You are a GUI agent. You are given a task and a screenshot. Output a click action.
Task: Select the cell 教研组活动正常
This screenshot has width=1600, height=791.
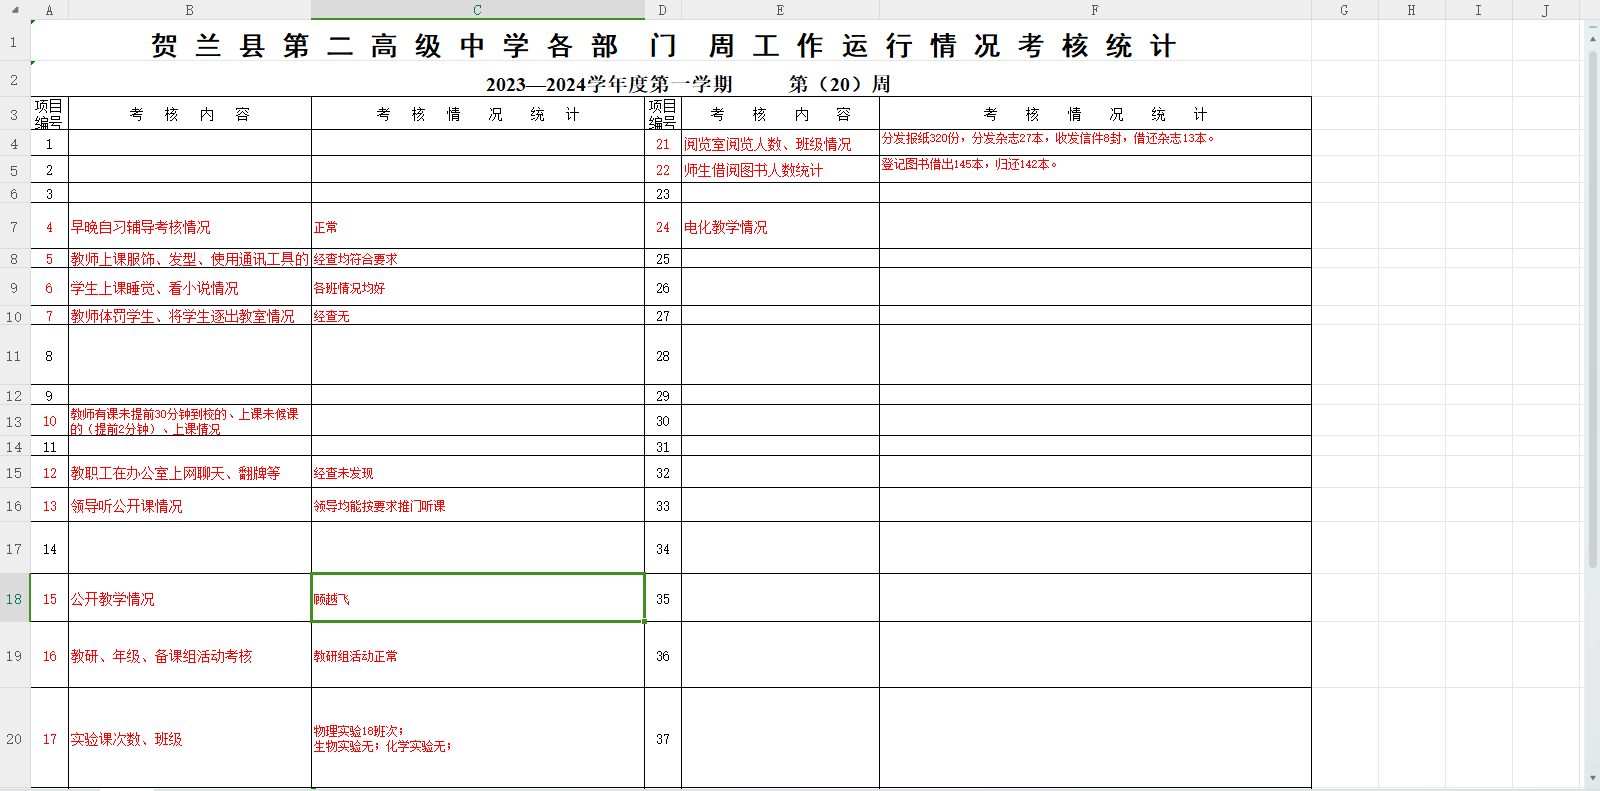pyautogui.click(x=477, y=656)
